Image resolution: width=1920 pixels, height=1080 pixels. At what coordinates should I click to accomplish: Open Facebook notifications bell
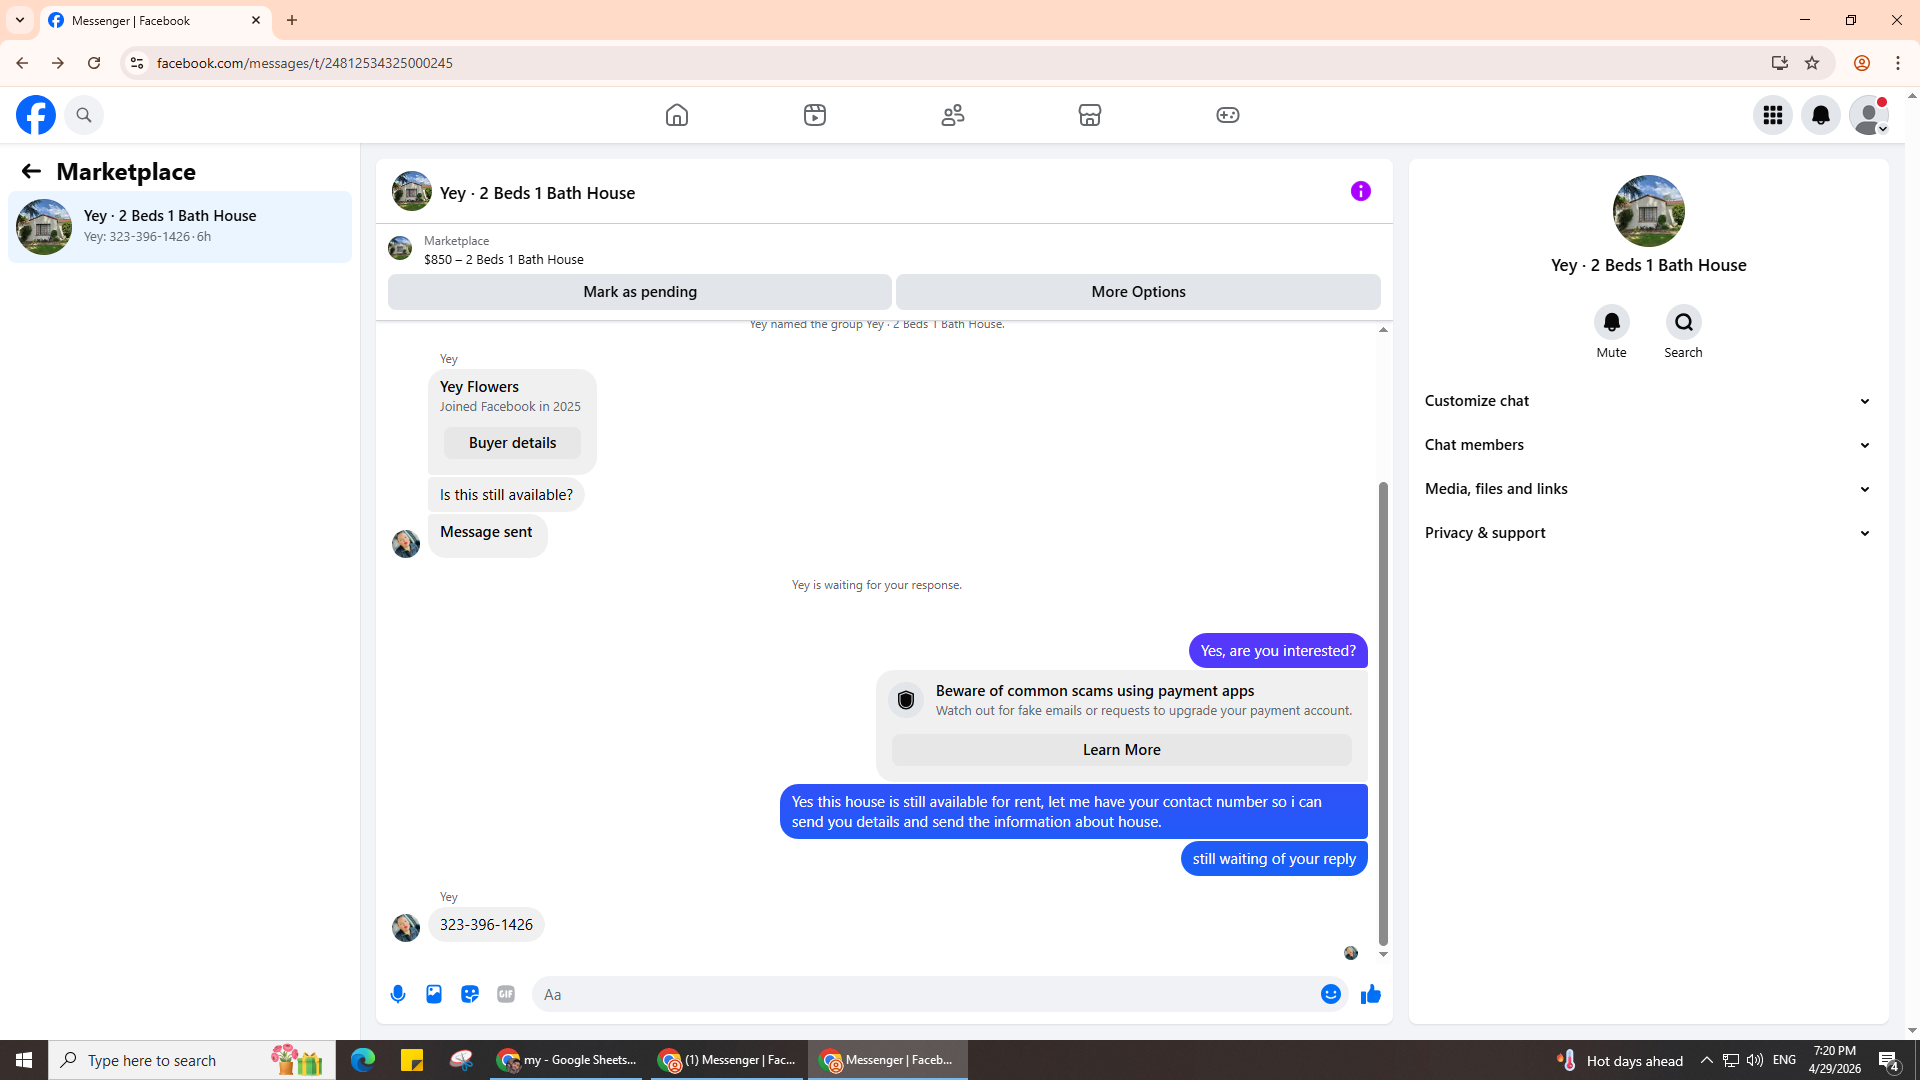click(1820, 115)
